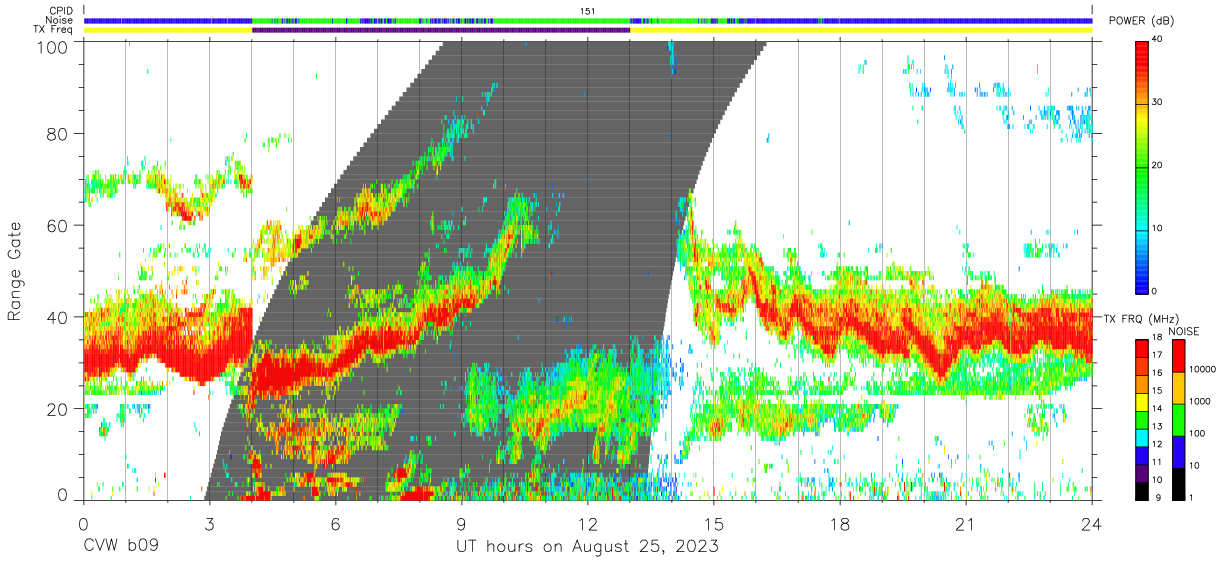The height and width of the screenshot is (567, 1228).
Task: Select the CPID value 151
Action: [587, 10]
